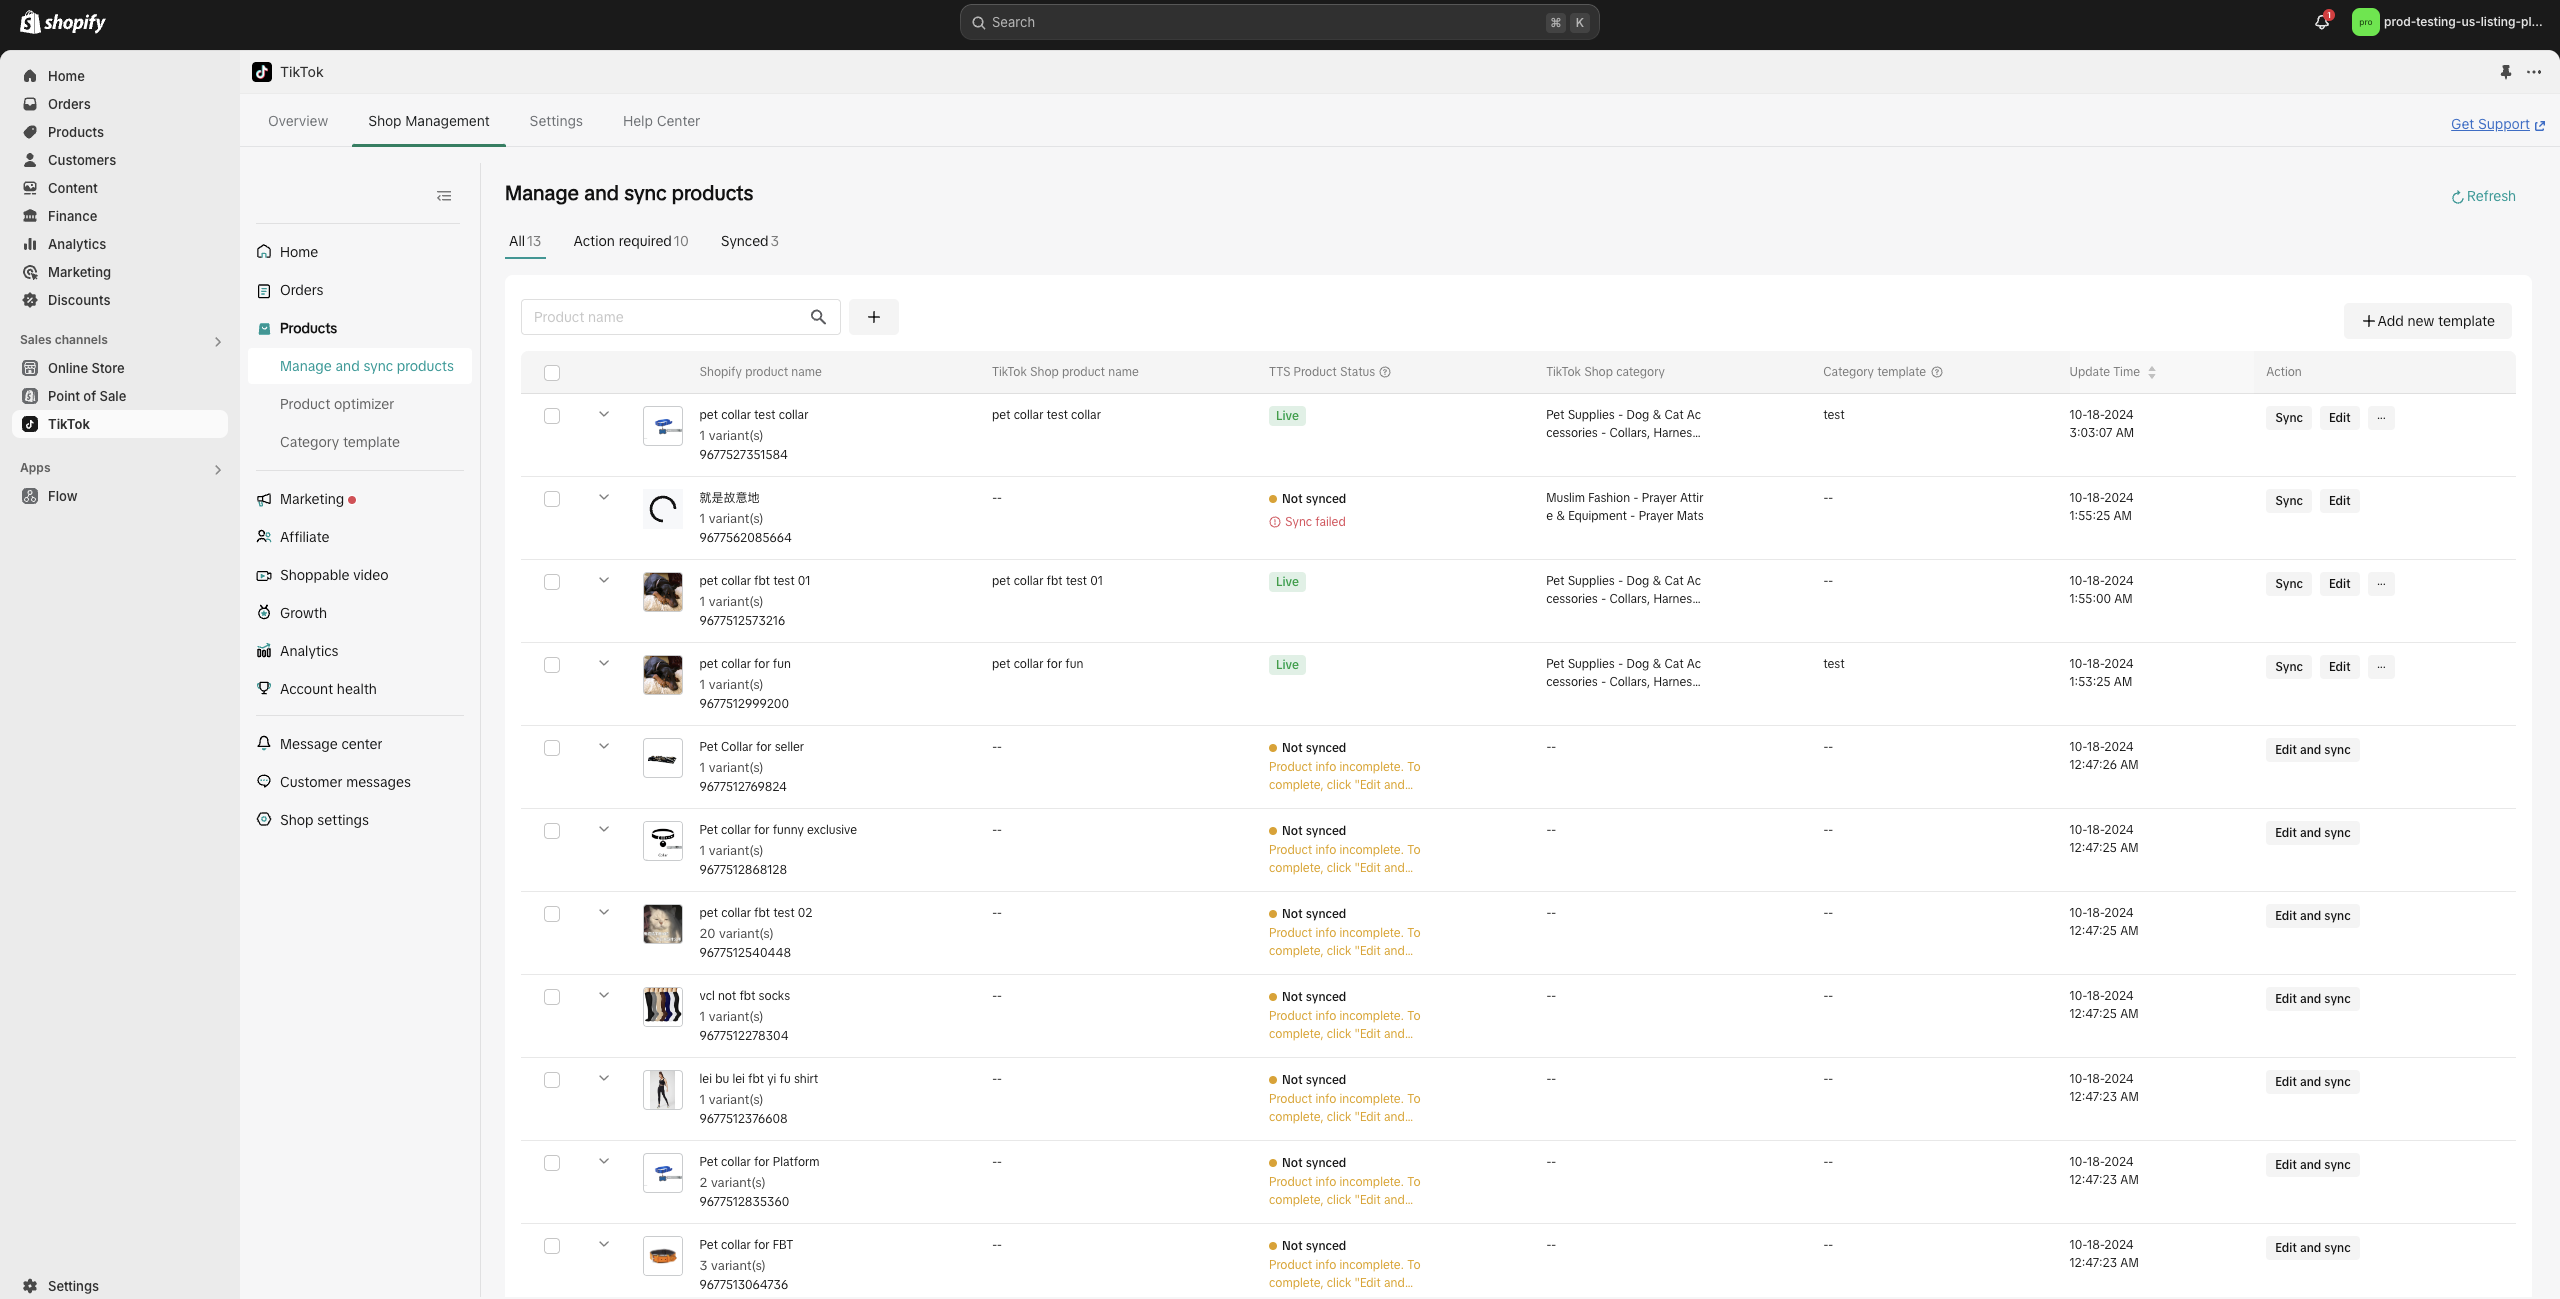This screenshot has height=1299, width=2560.
Task: Collapse the TikTok side menu icon
Action: (x=444, y=196)
